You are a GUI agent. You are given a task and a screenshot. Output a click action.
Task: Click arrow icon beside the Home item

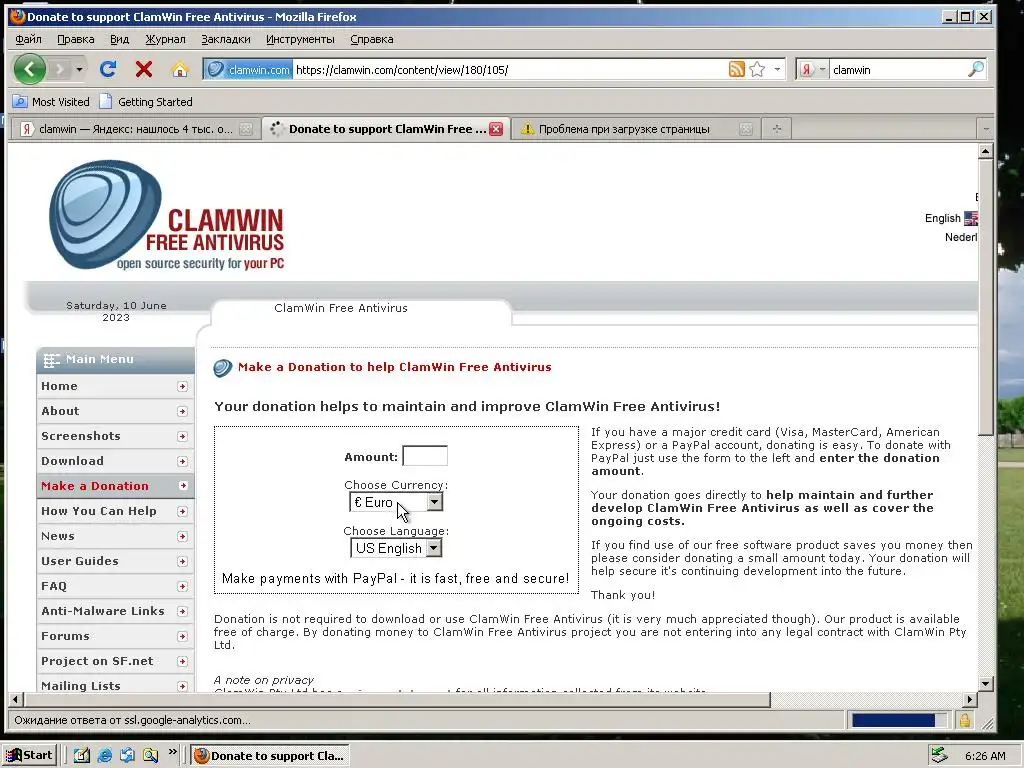tap(182, 387)
